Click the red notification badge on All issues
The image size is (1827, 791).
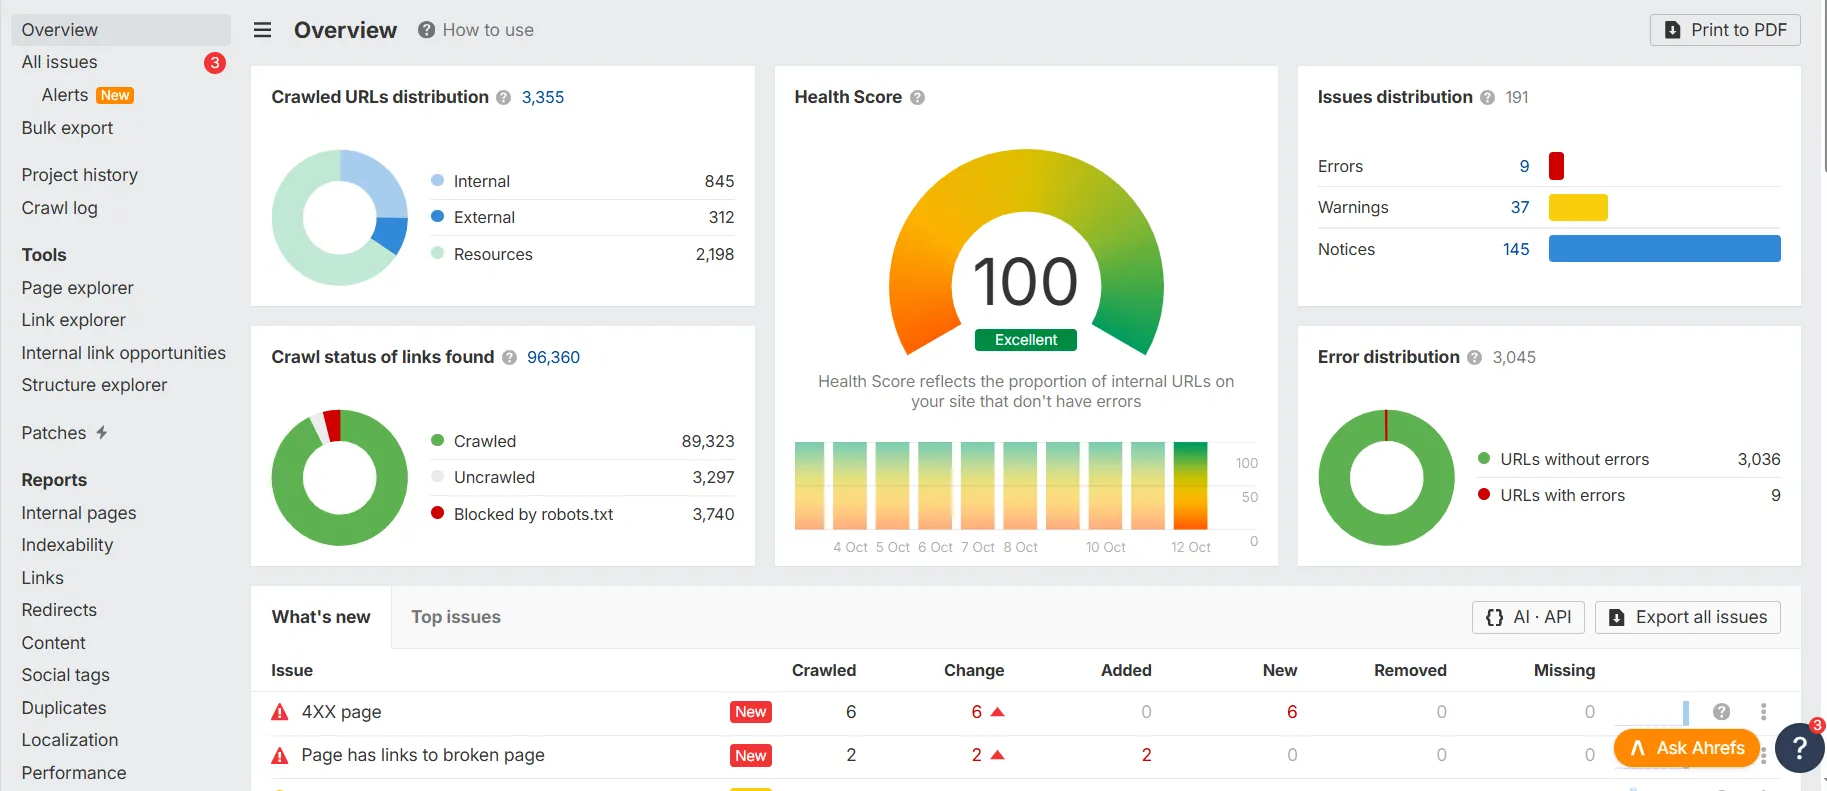pos(215,63)
